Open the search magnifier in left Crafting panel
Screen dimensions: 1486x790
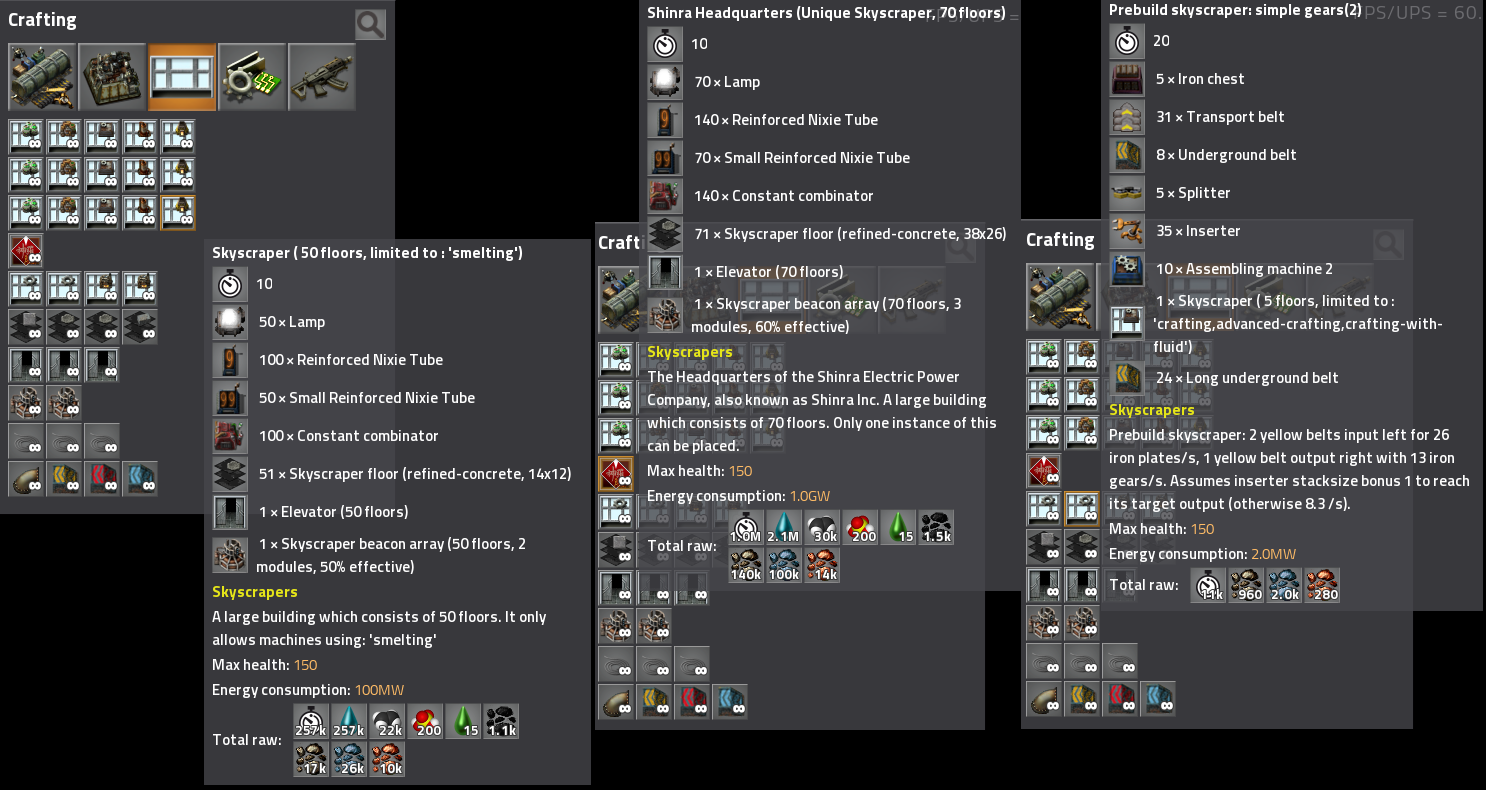coord(371,25)
